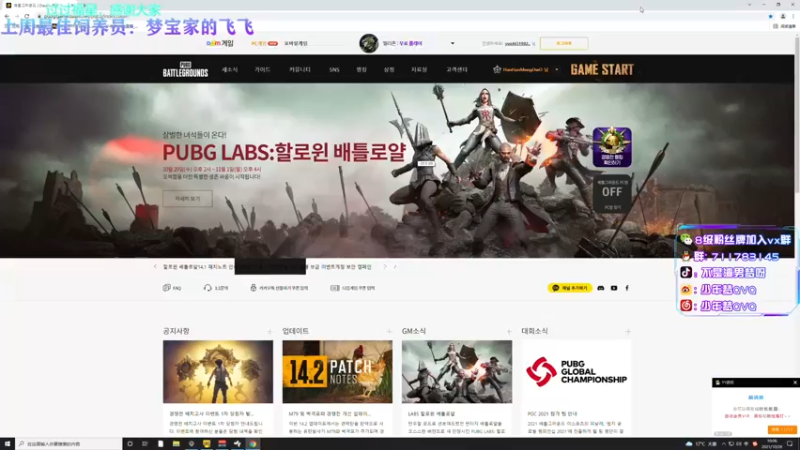800x450 pixels.
Task: Open the 고객센터 menu item
Action: pos(457,69)
